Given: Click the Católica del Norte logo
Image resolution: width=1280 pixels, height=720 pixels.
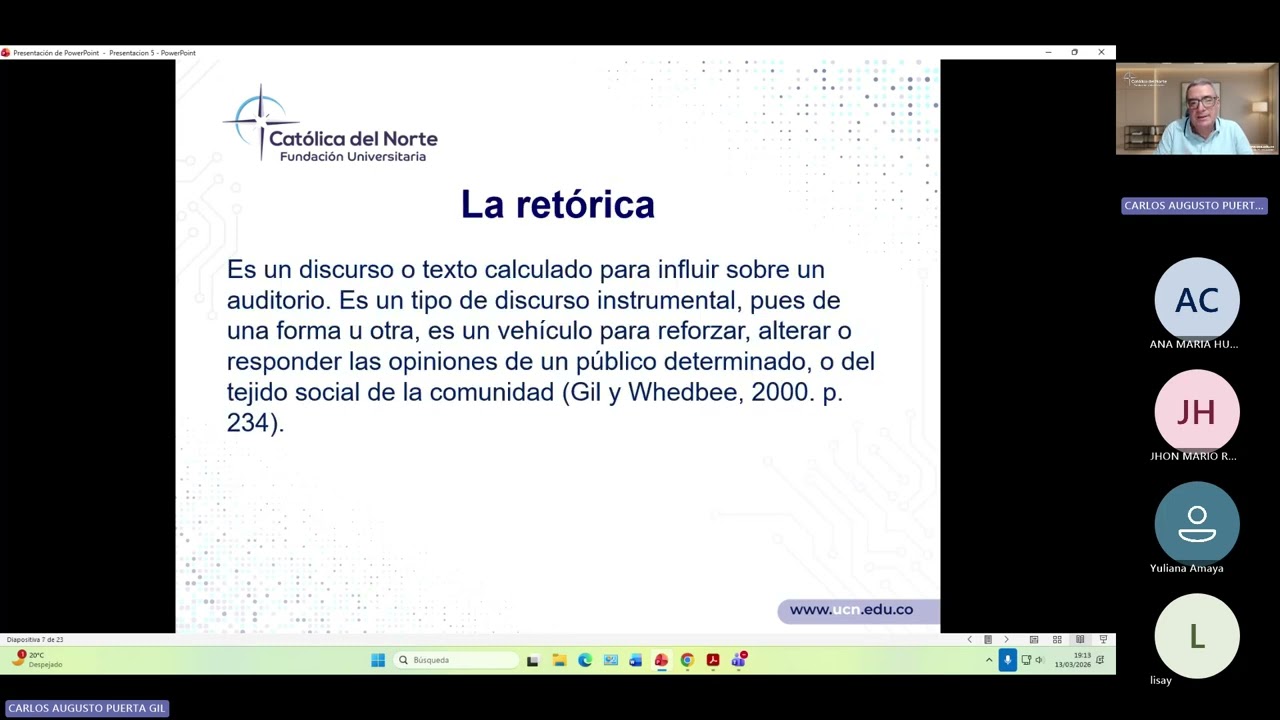Looking at the screenshot, I should pos(330,124).
